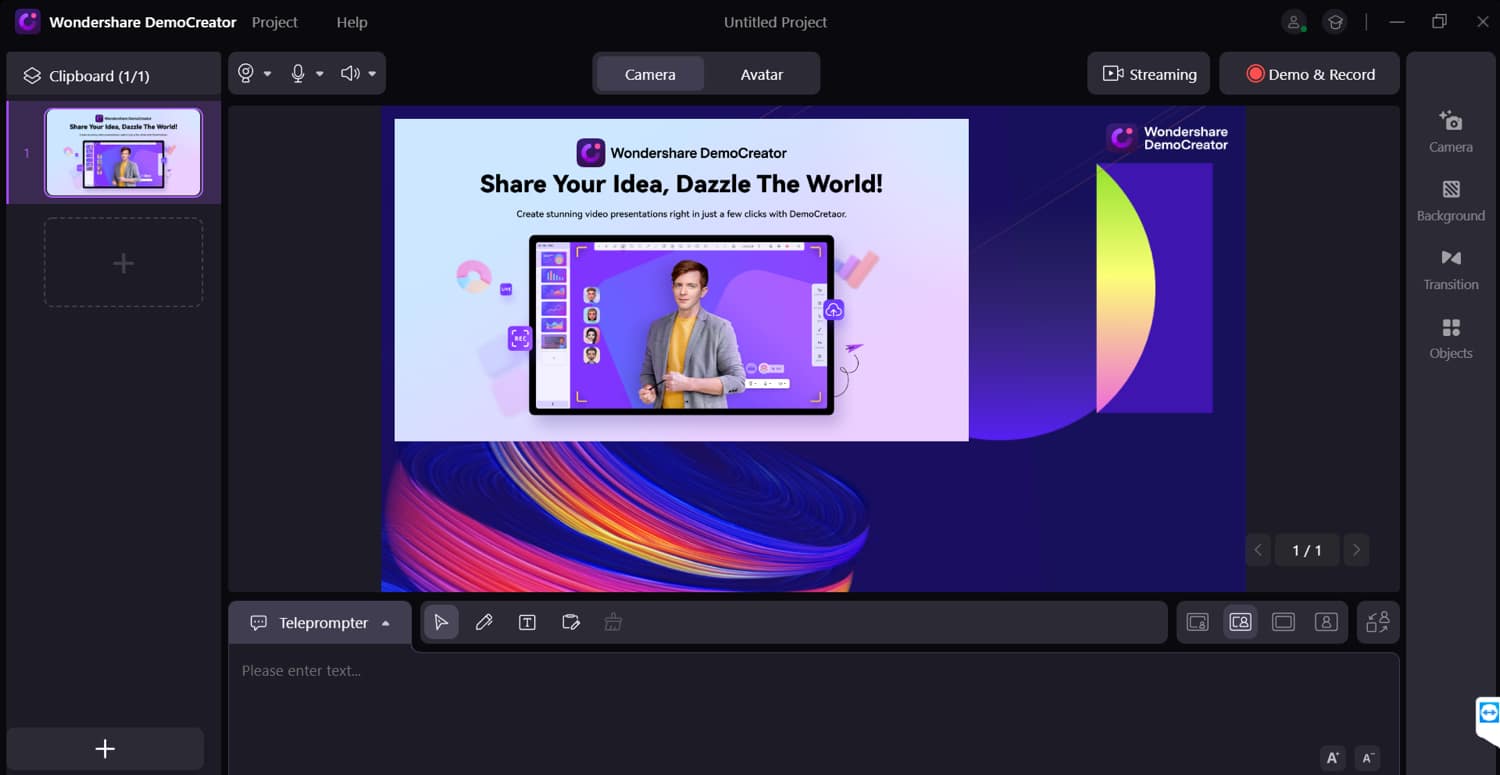Go to previous page arrow
This screenshot has height=775, width=1500.
tap(1258, 550)
